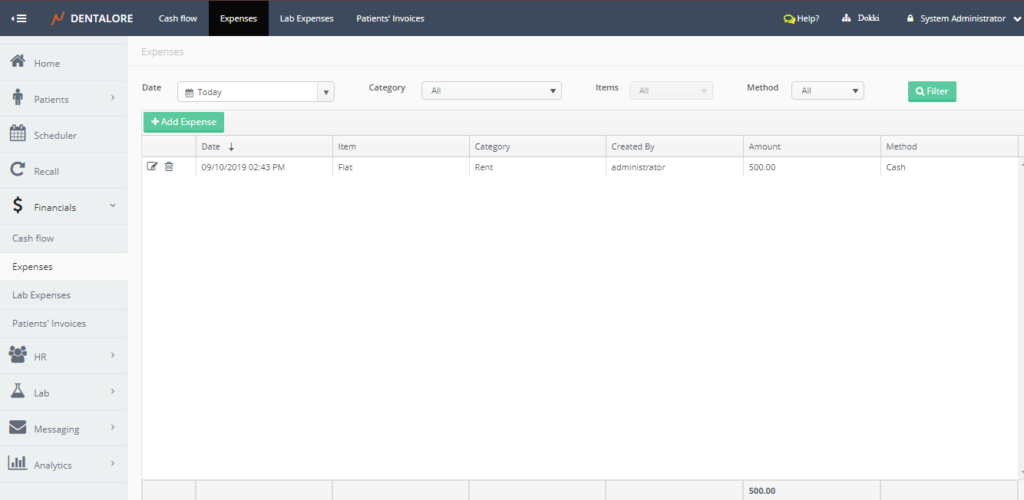Open the Method filter dropdown
This screenshot has width=1024, height=500.
pos(826,91)
